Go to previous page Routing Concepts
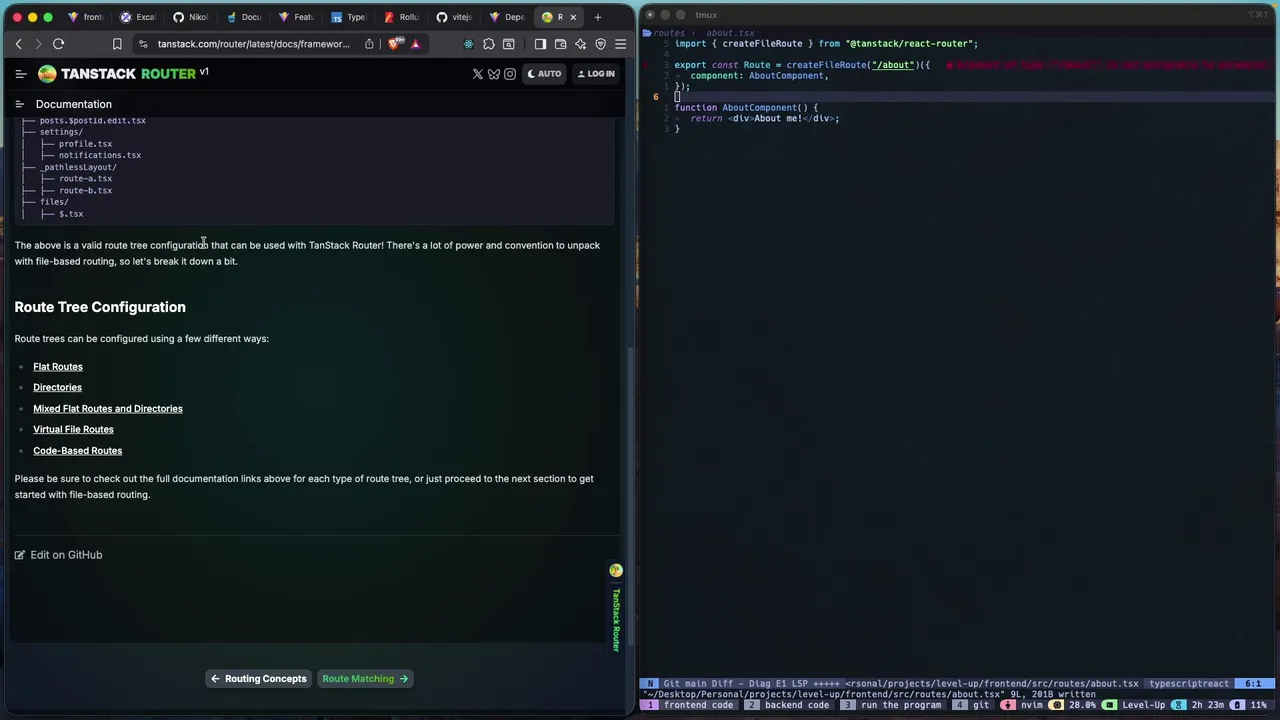 point(258,679)
